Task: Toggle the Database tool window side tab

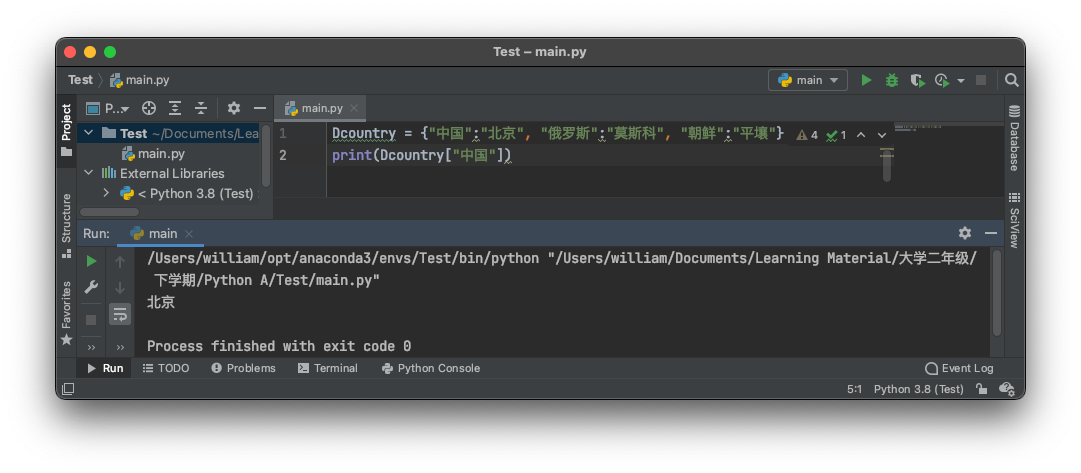Action: (x=1013, y=138)
